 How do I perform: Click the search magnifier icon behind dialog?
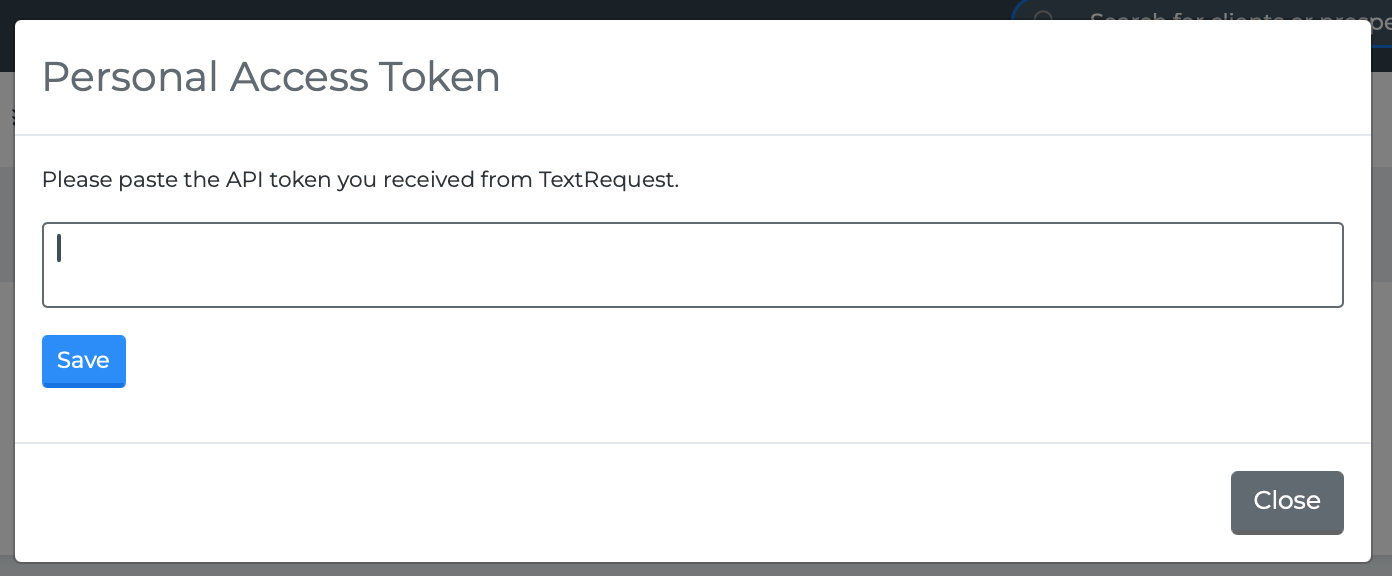(1044, 18)
